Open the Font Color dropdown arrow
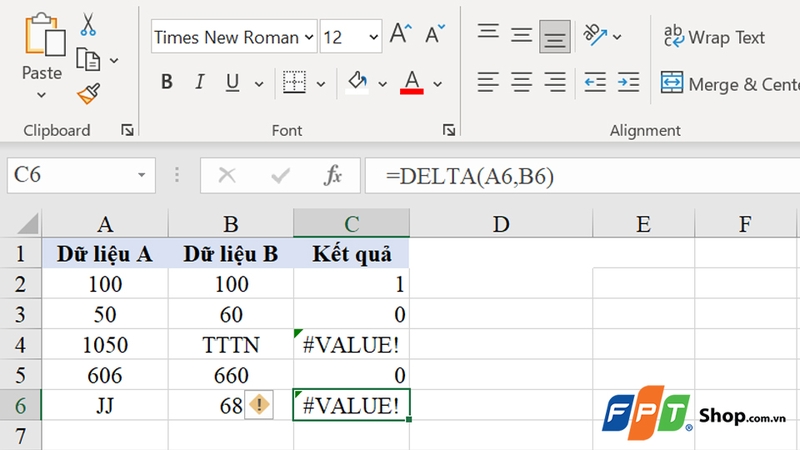Viewport: 800px width, 450px height. (x=437, y=84)
